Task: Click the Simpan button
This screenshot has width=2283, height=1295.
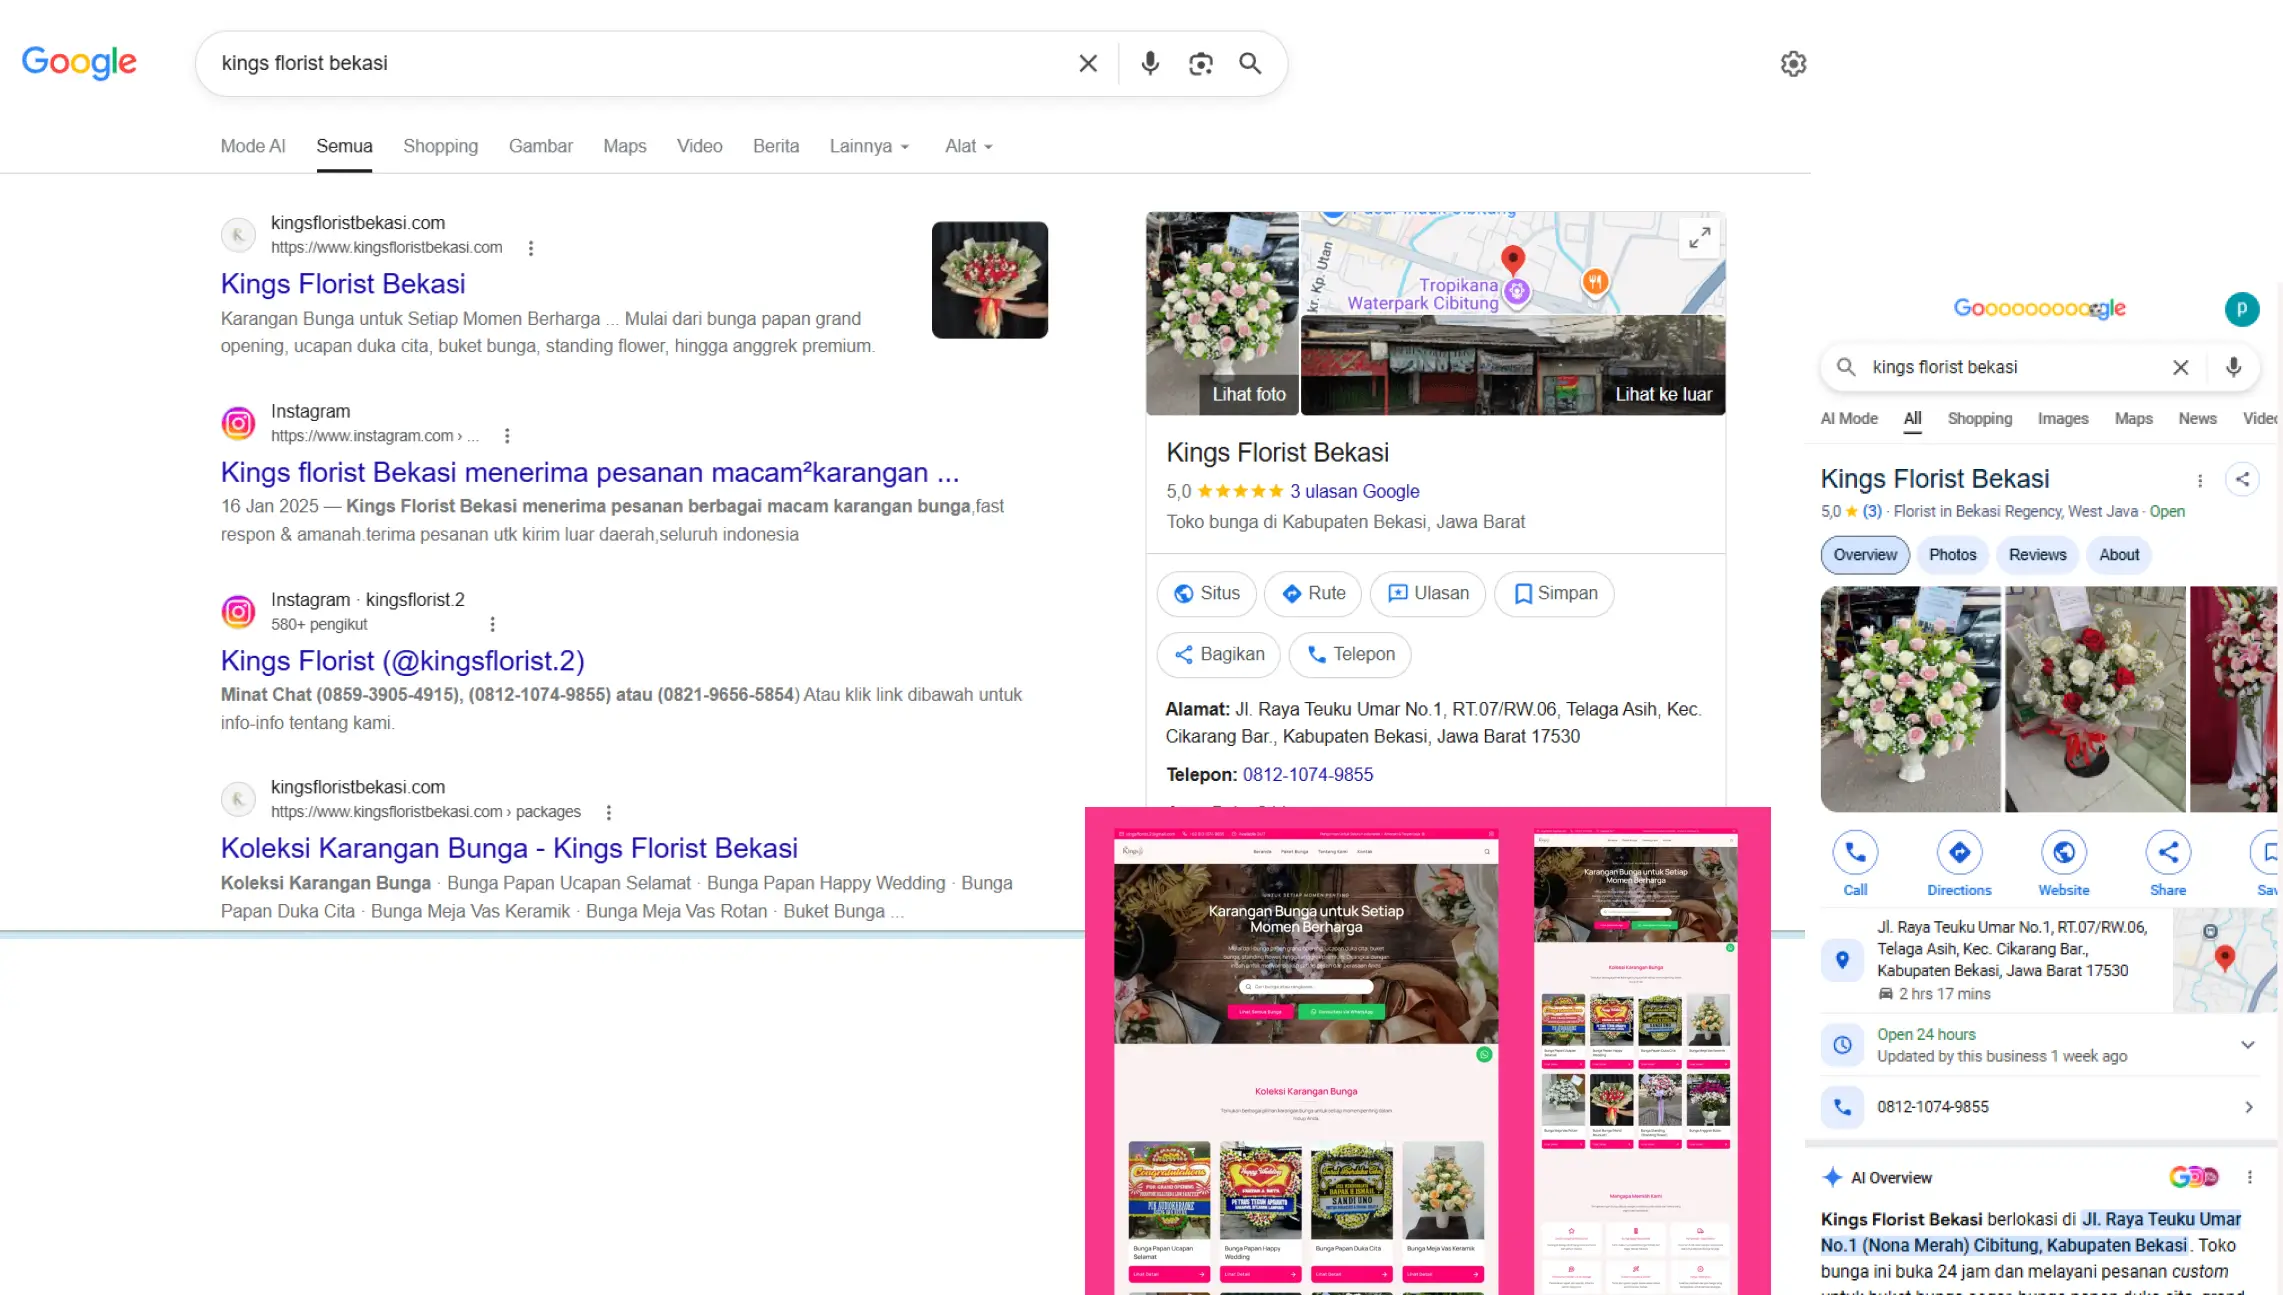Action: [x=1554, y=594]
